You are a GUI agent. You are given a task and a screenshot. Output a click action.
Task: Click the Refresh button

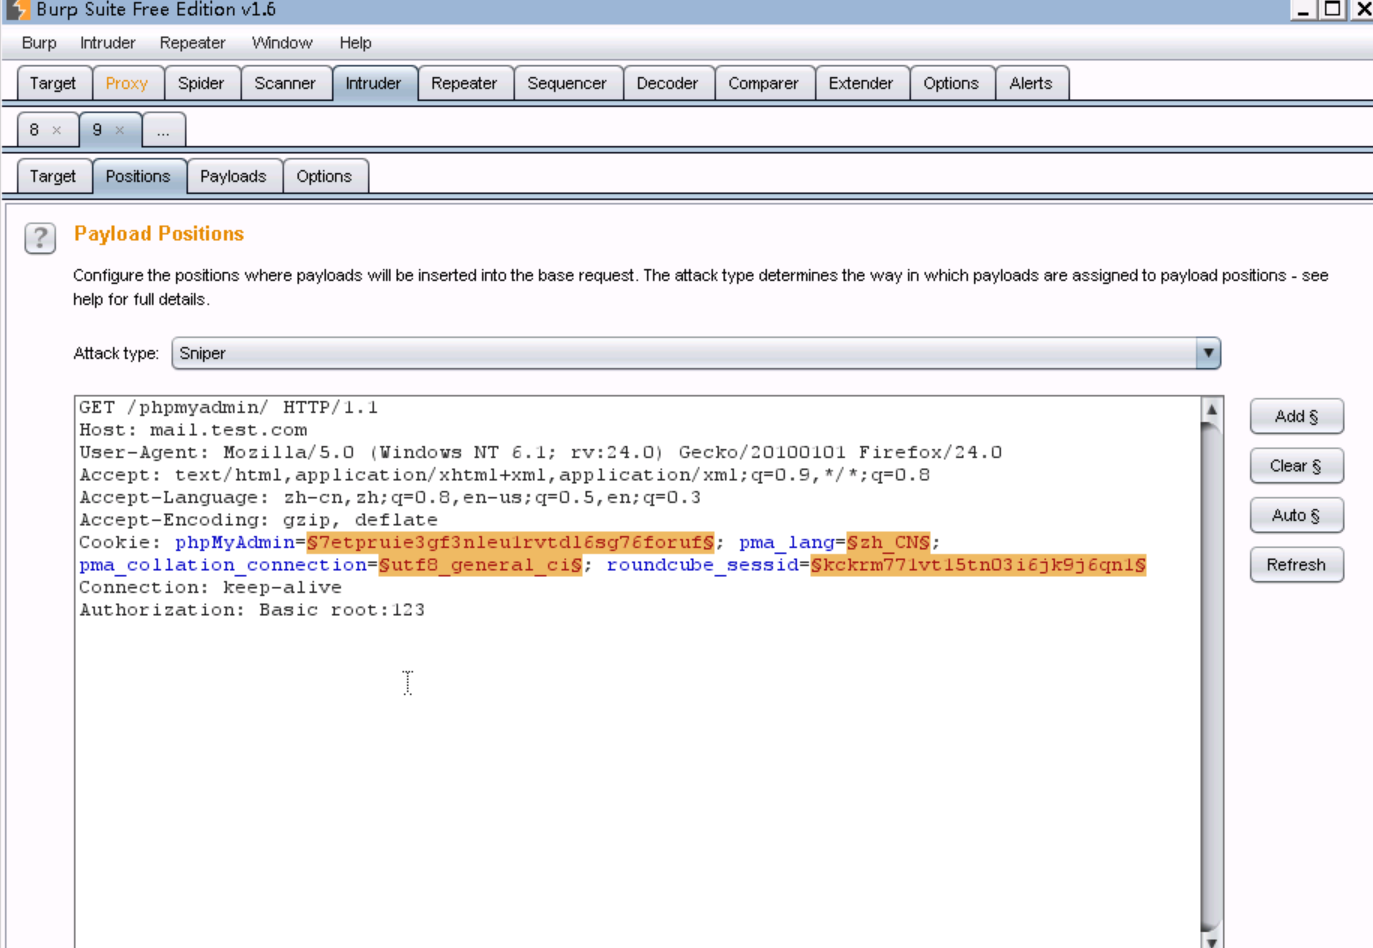coord(1296,565)
